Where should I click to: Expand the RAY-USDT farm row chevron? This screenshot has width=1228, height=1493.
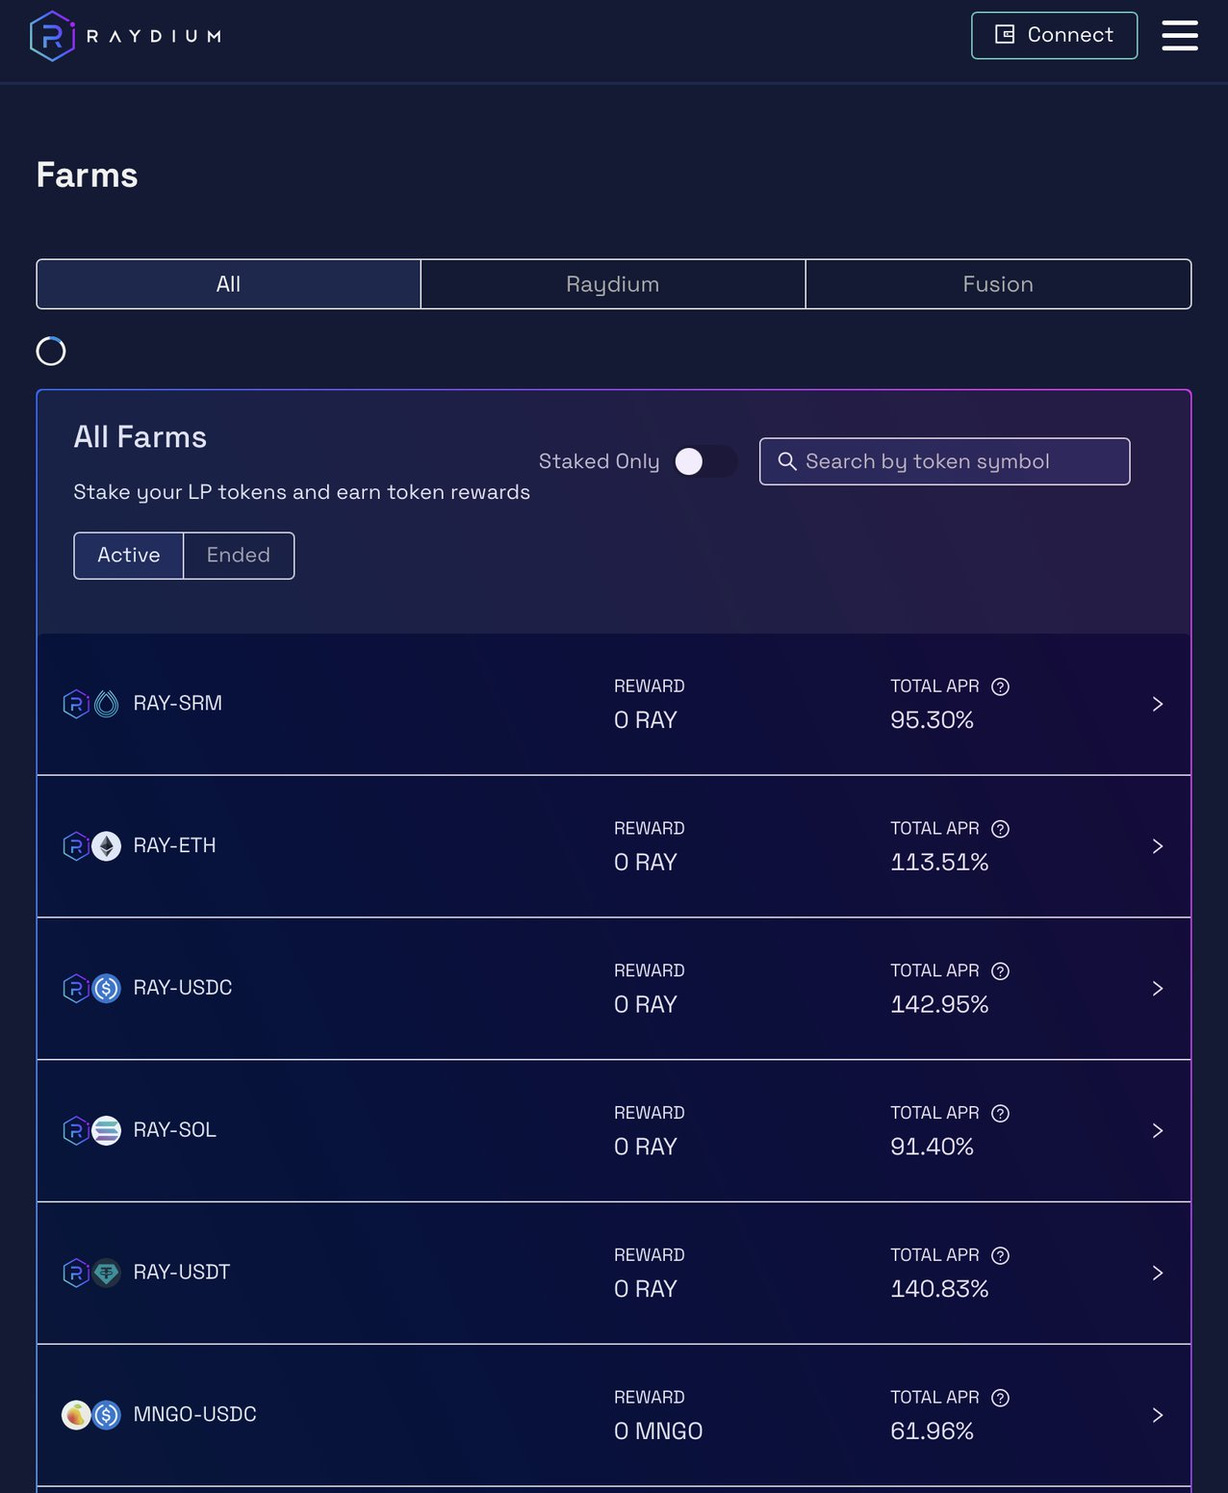point(1157,1272)
